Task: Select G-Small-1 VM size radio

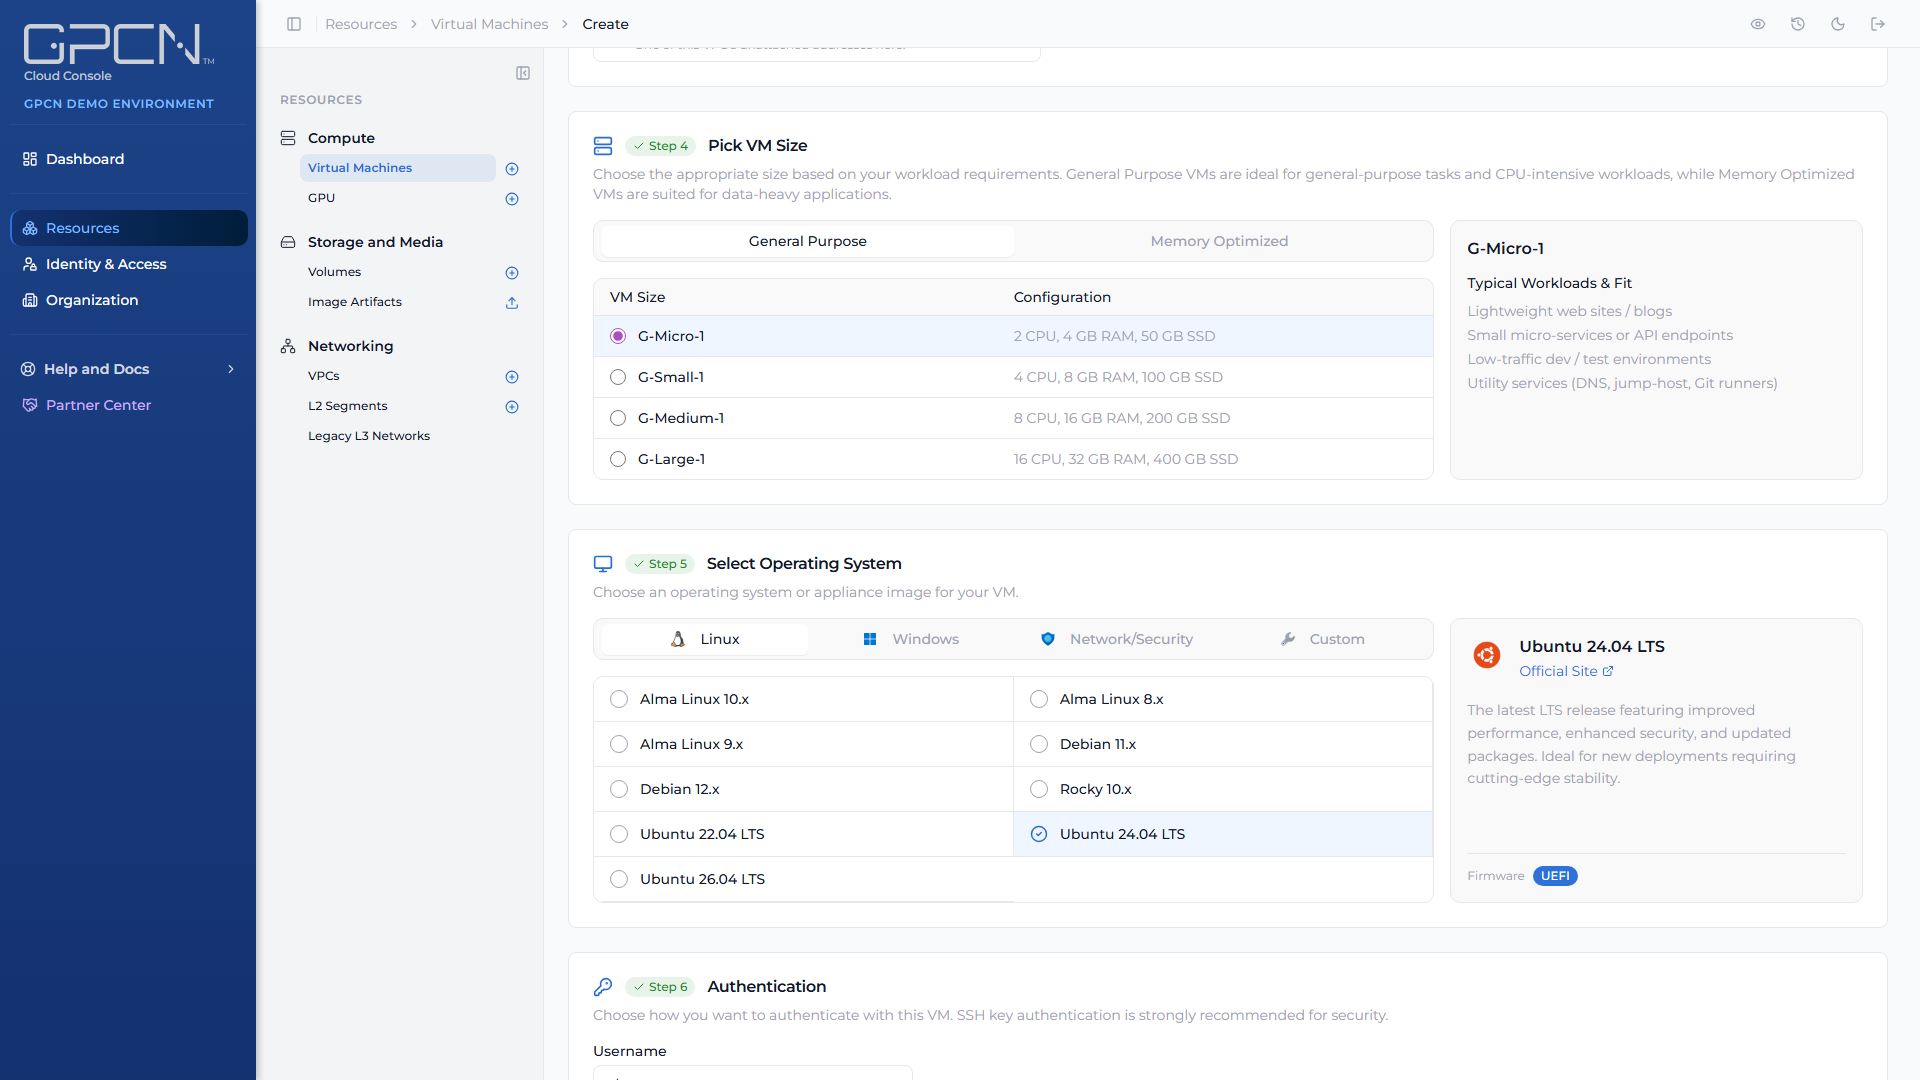Action: click(618, 377)
